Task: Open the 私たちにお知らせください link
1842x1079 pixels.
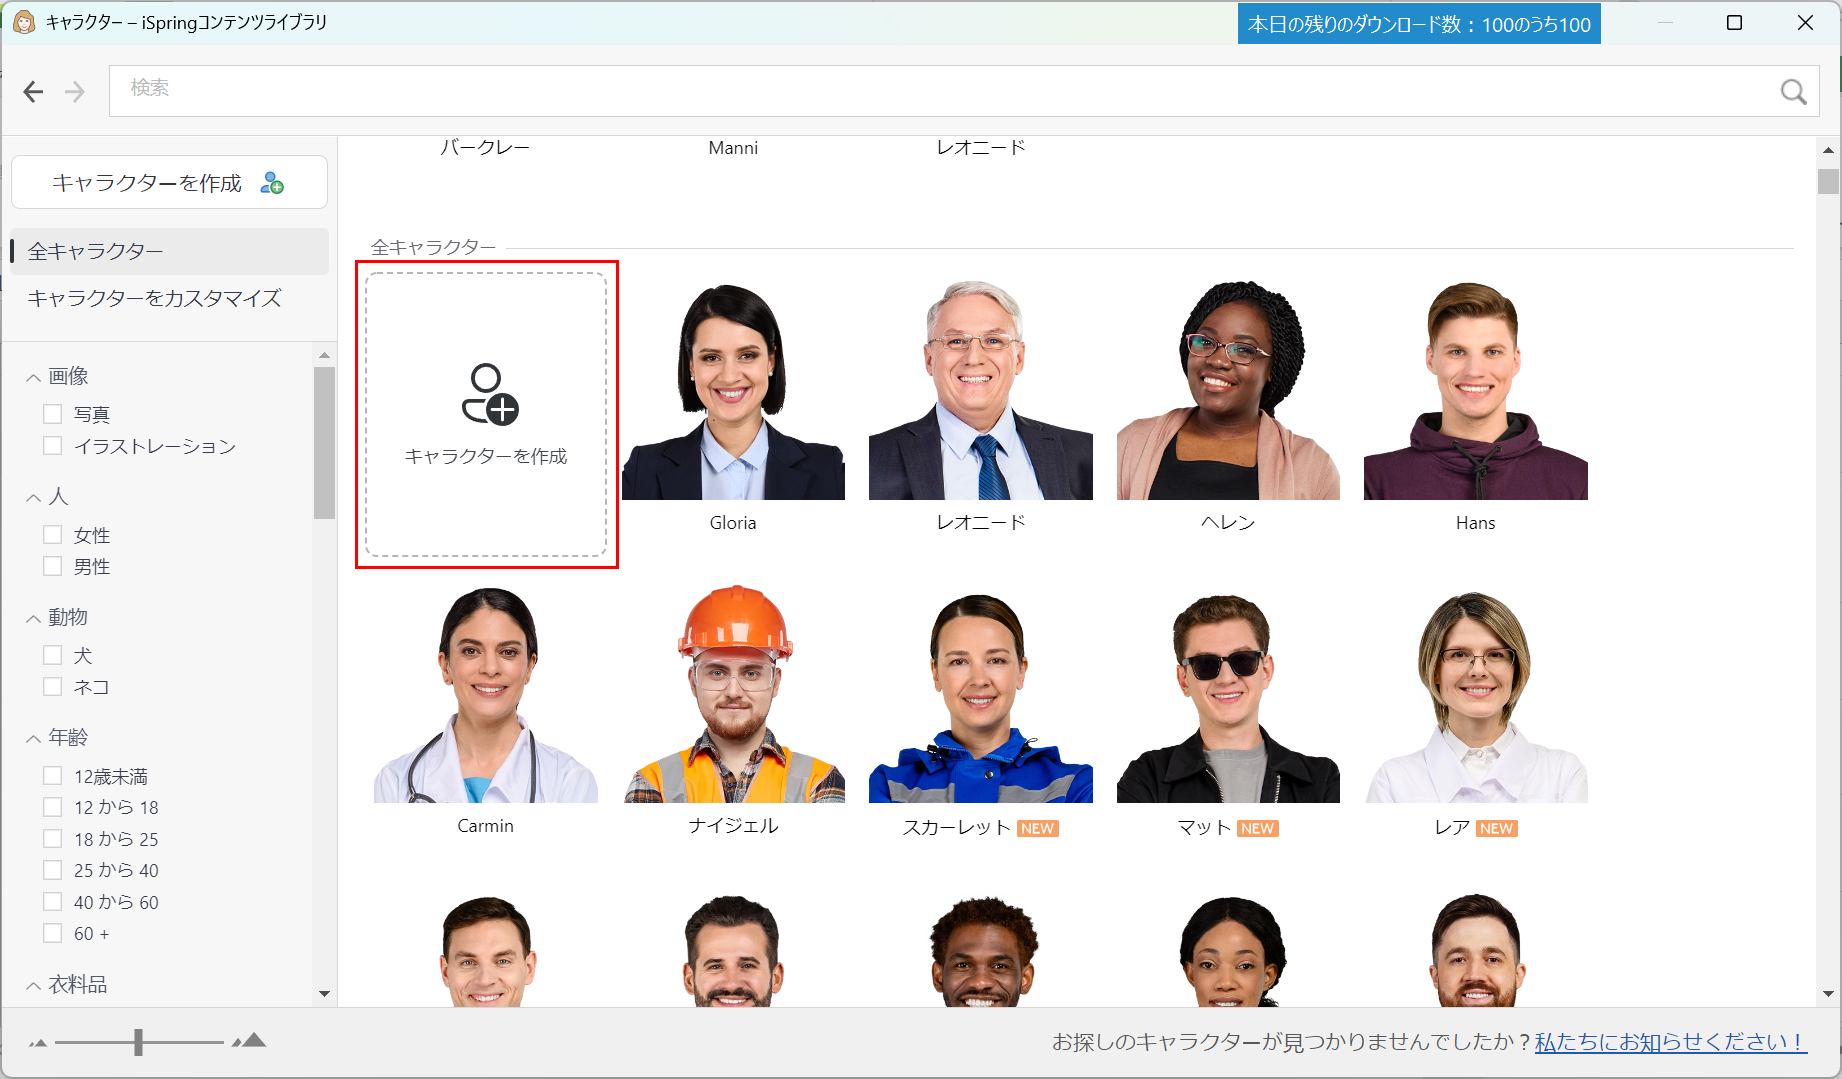Action: [1660, 1041]
